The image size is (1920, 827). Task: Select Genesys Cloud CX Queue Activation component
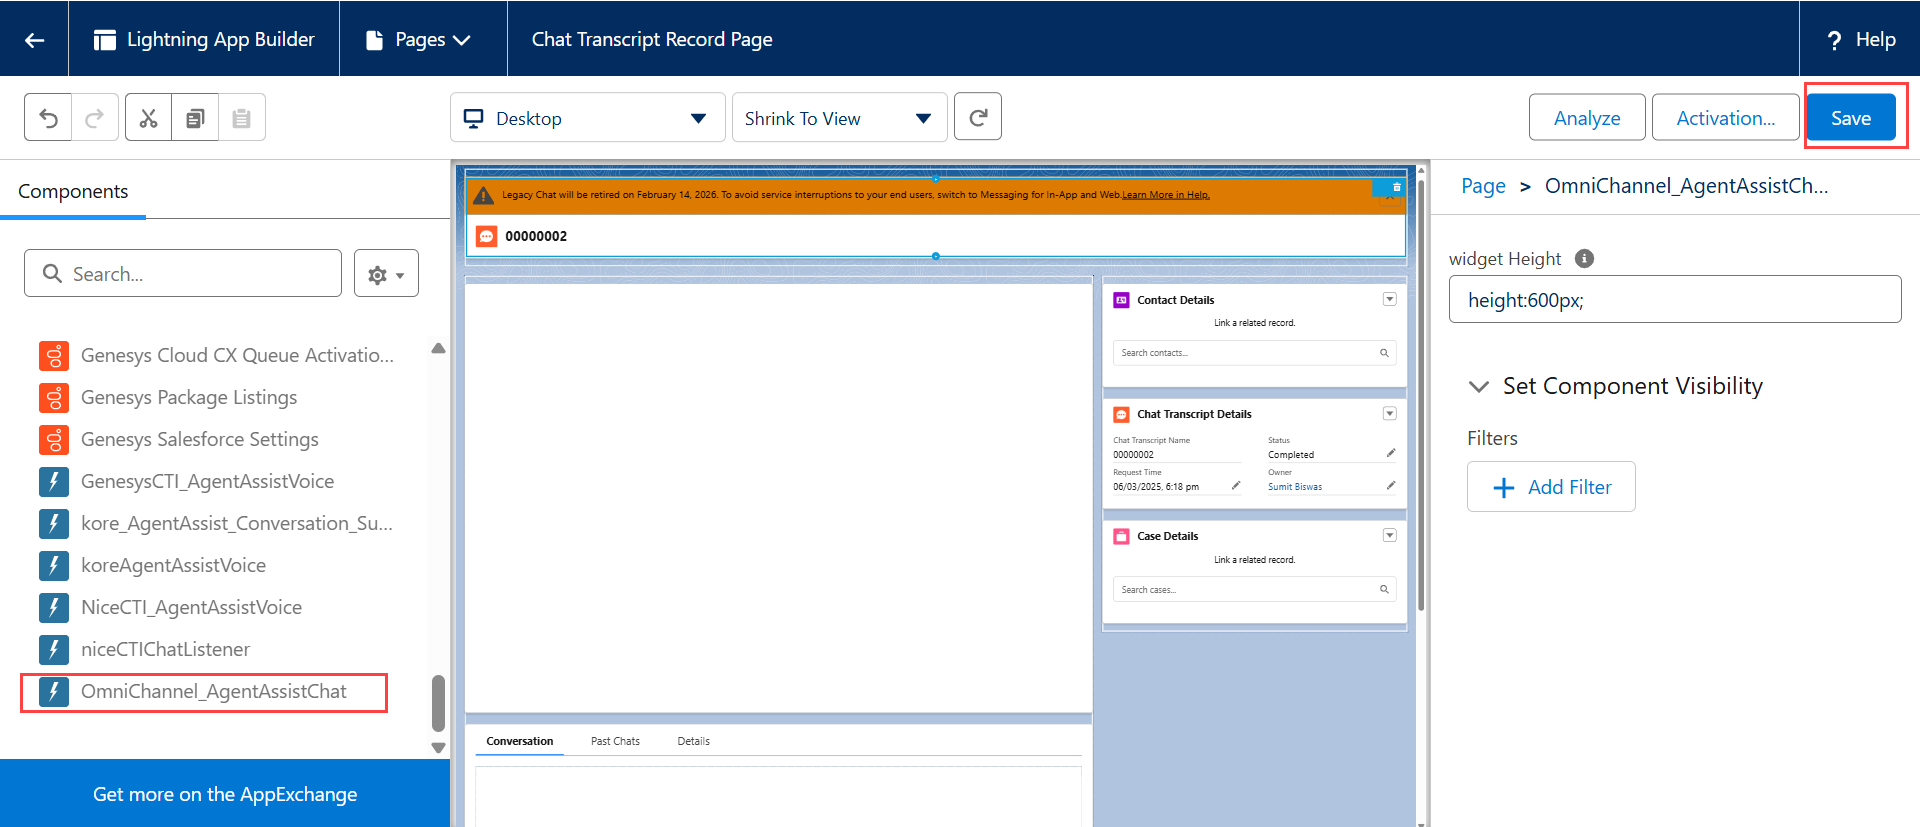coord(218,355)
